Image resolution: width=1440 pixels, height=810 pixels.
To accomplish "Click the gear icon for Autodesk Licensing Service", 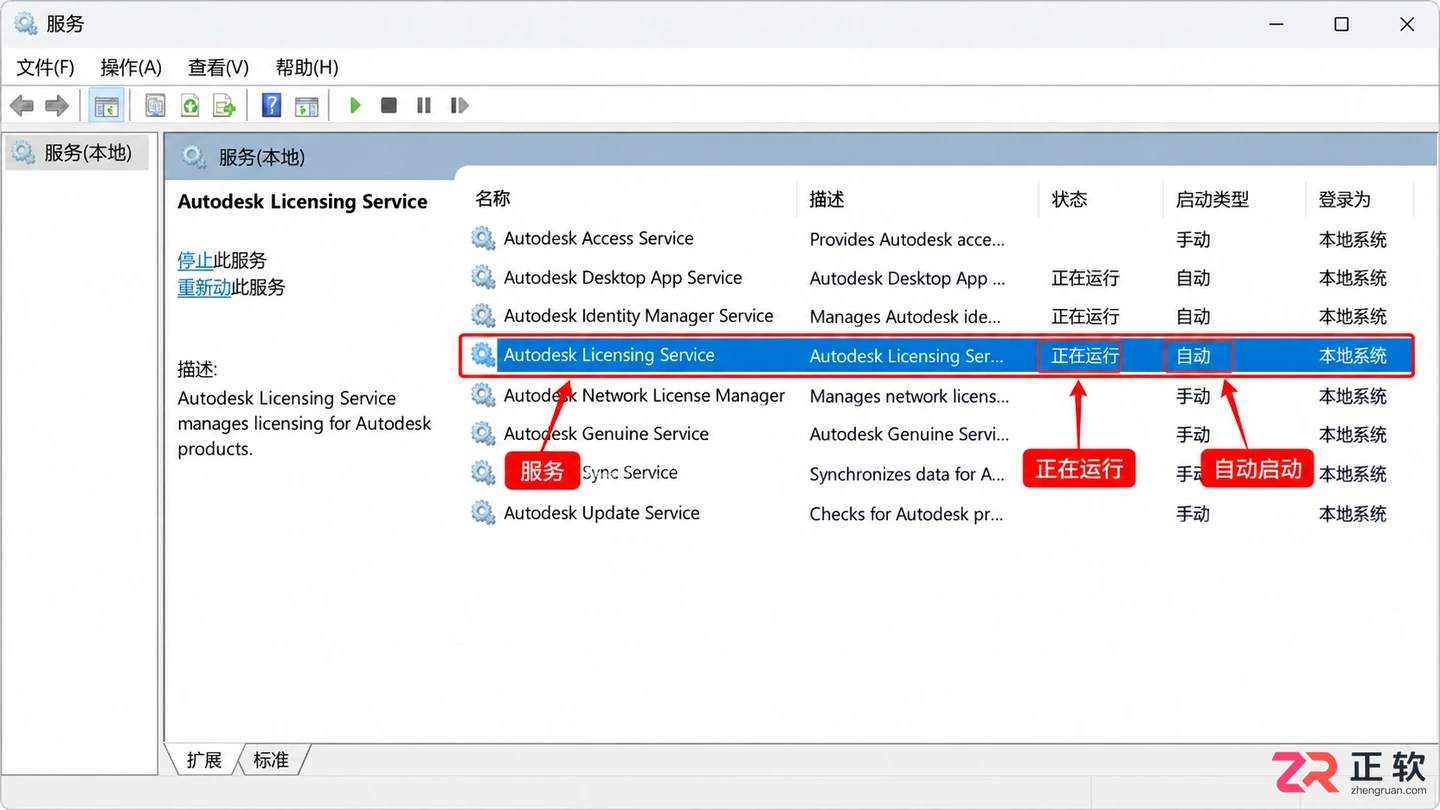I will point(483,355).
